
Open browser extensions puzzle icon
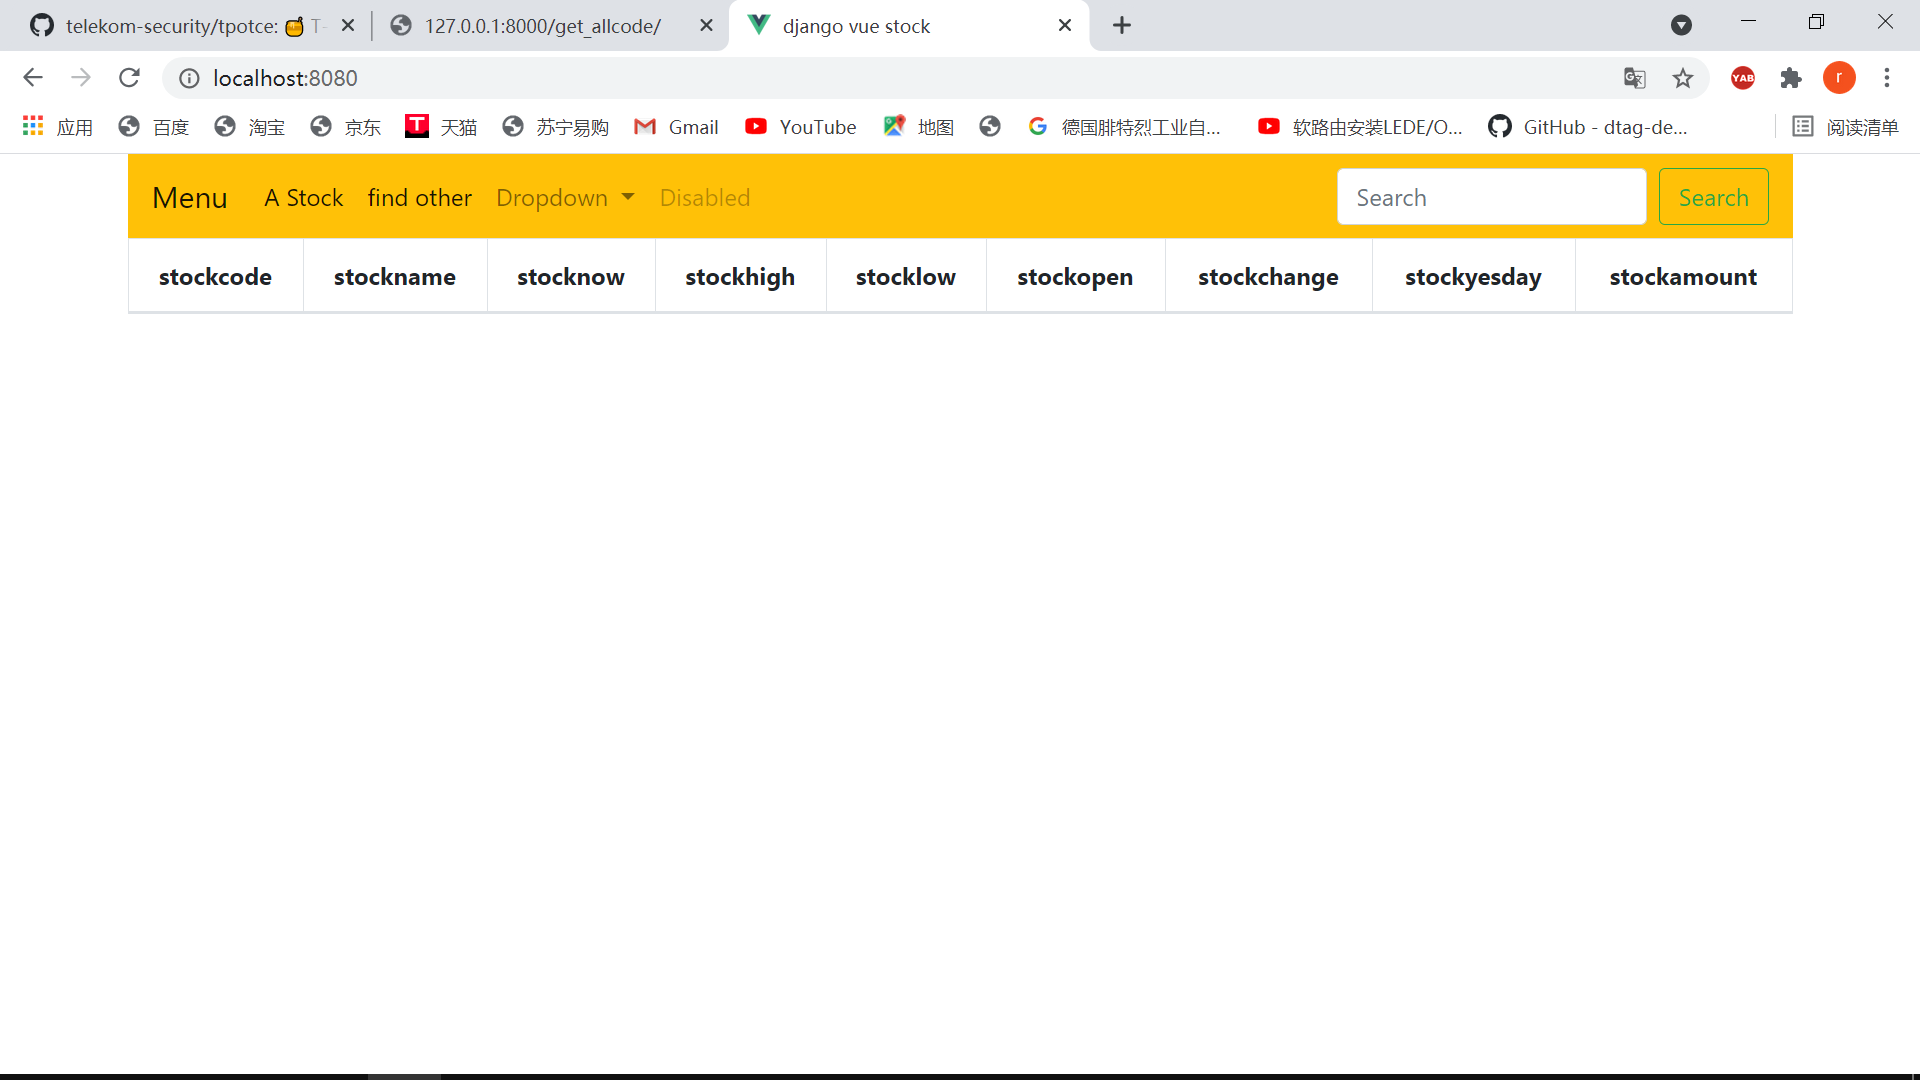pos(1789,78)
